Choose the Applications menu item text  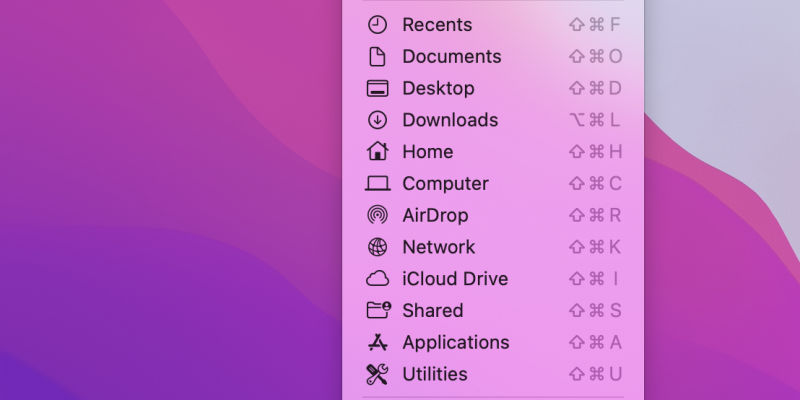(455, 342)
